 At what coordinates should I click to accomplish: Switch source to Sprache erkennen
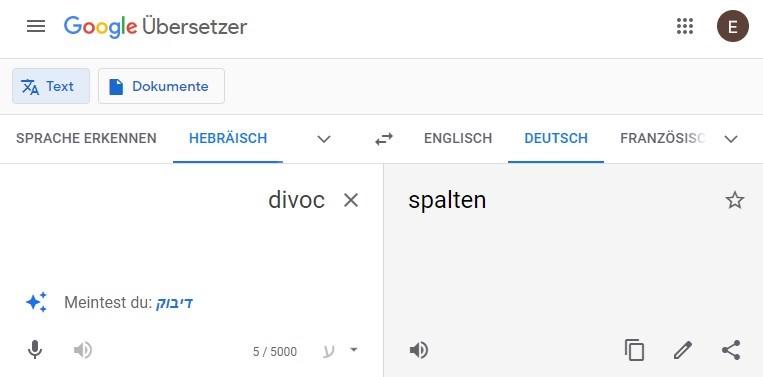[x=86, y=139]
